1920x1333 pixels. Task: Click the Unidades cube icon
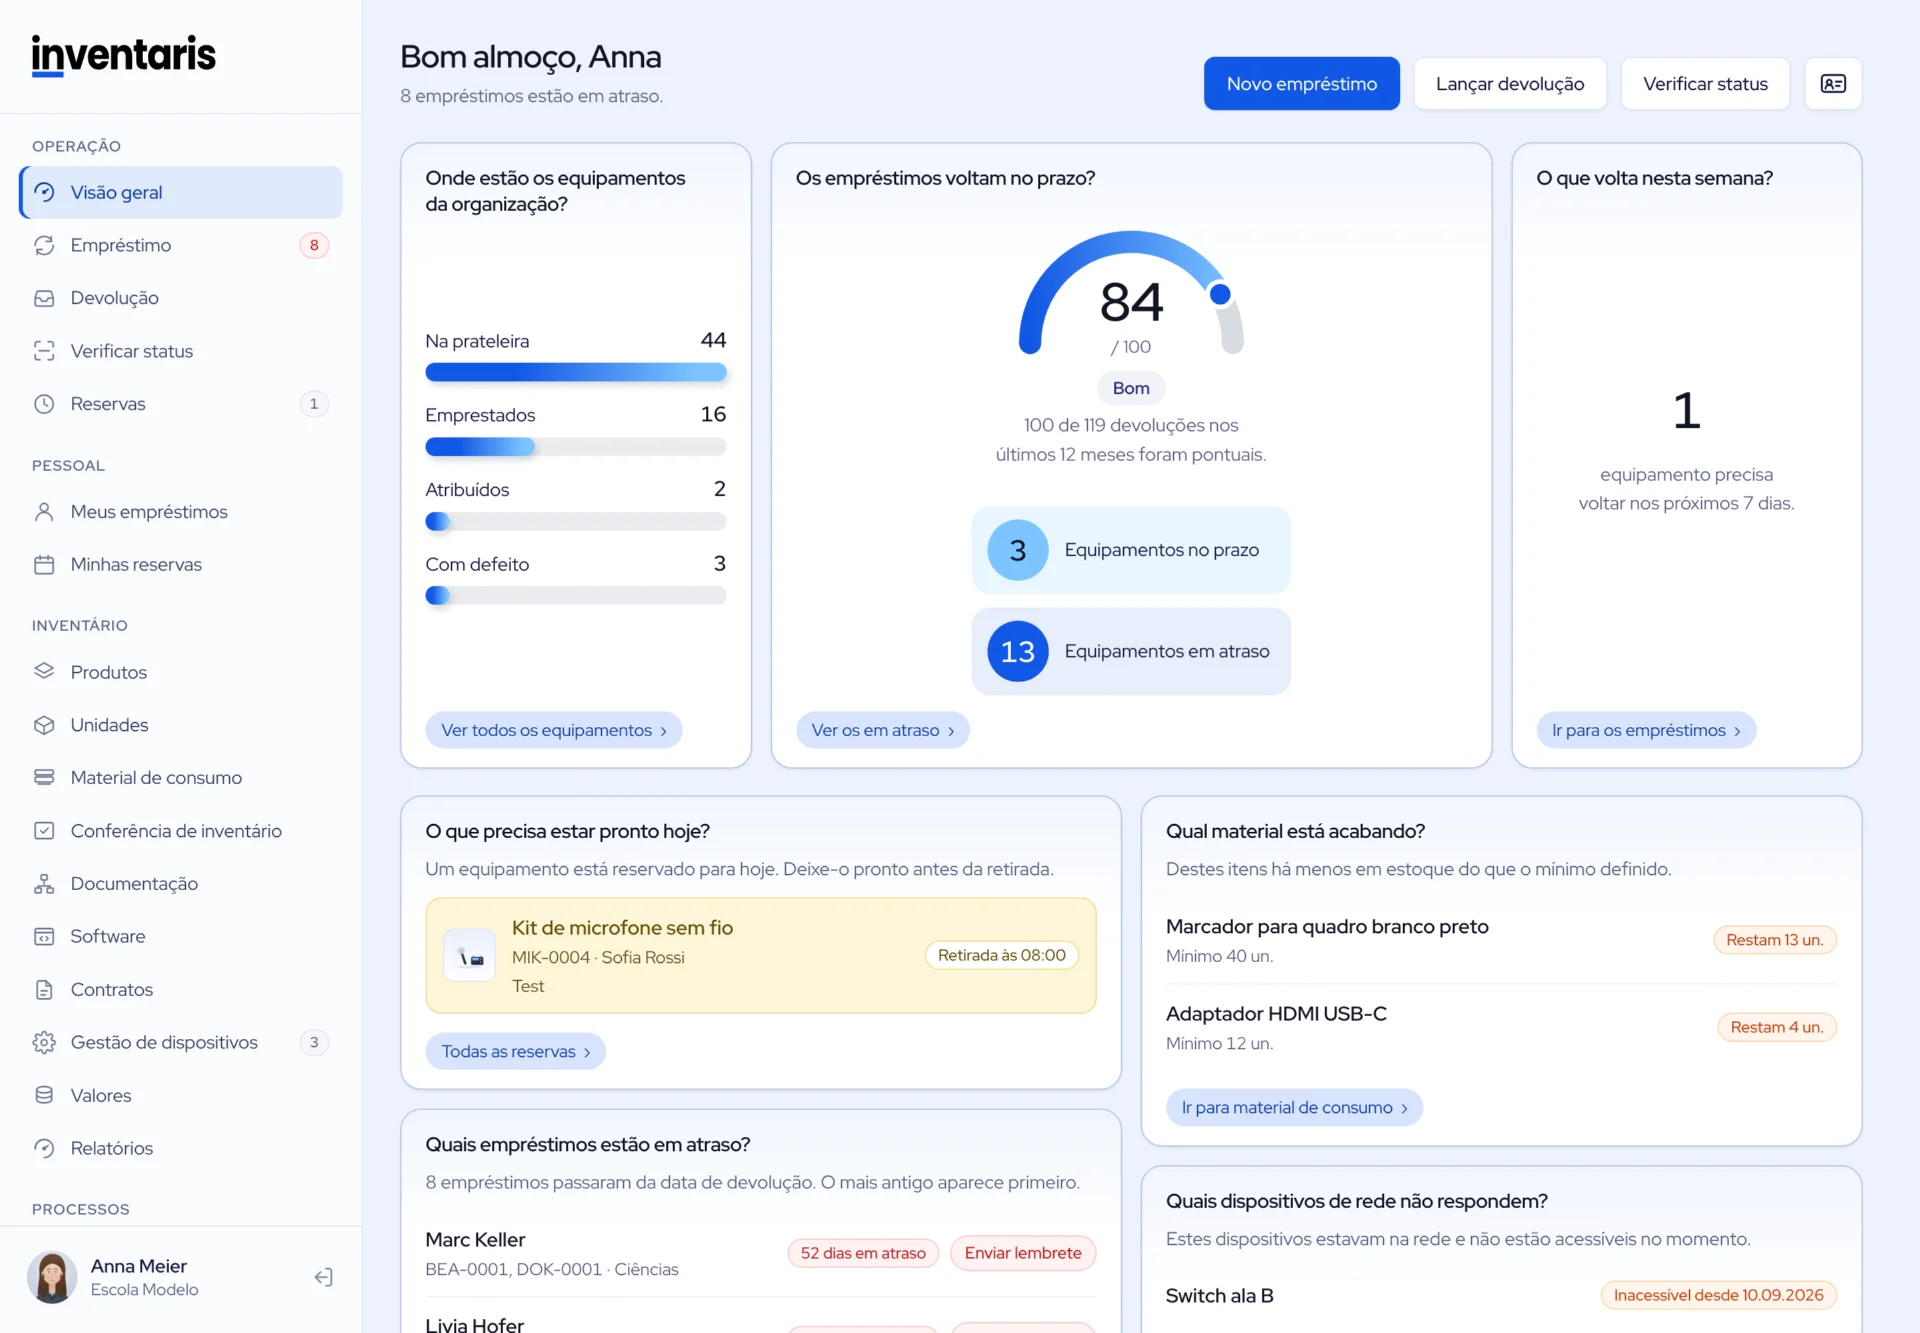coord(44,725)
